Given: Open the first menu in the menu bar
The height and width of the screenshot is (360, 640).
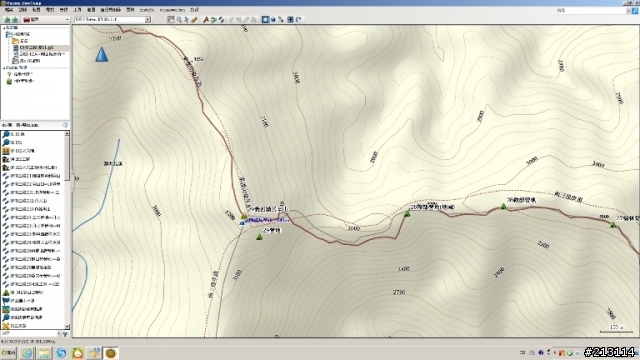Looking at the screenshot, I should click(x=9, y=9).
